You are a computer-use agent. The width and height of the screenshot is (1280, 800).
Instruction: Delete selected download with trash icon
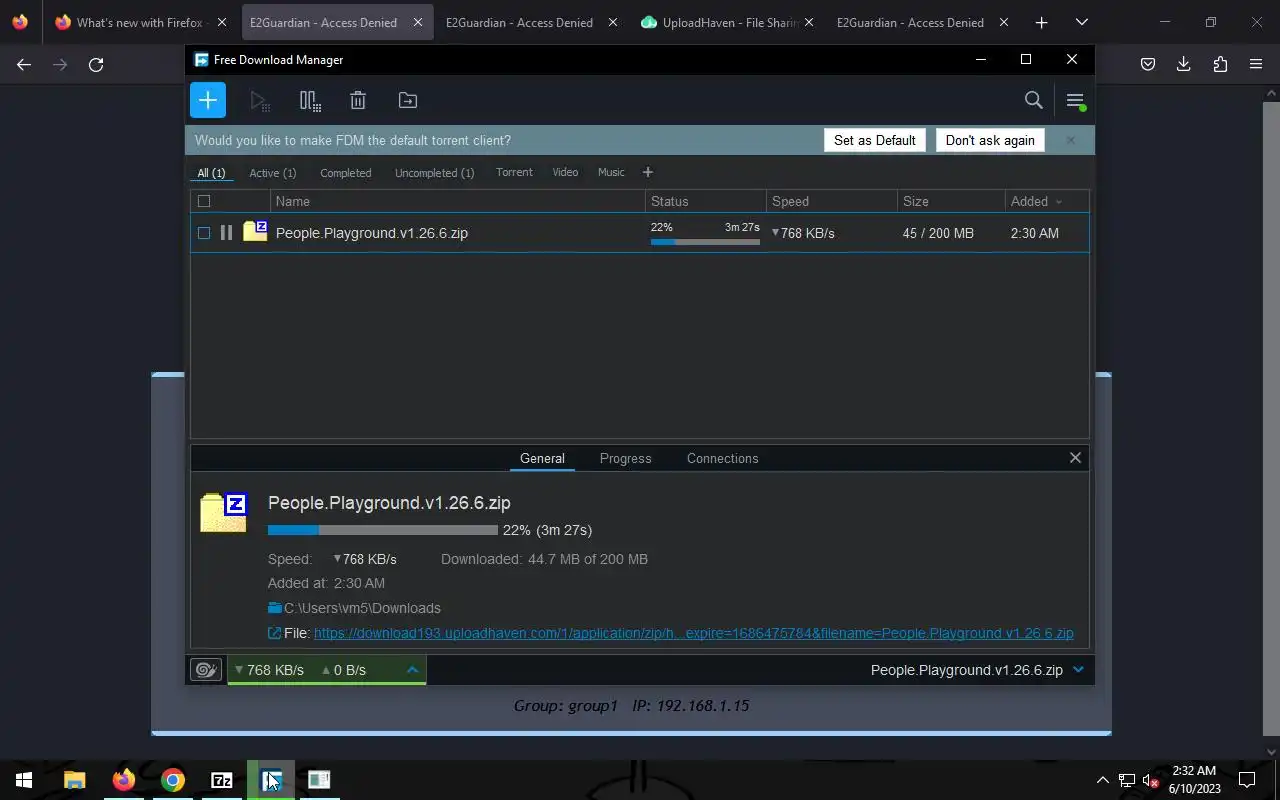tap(358, 100)
